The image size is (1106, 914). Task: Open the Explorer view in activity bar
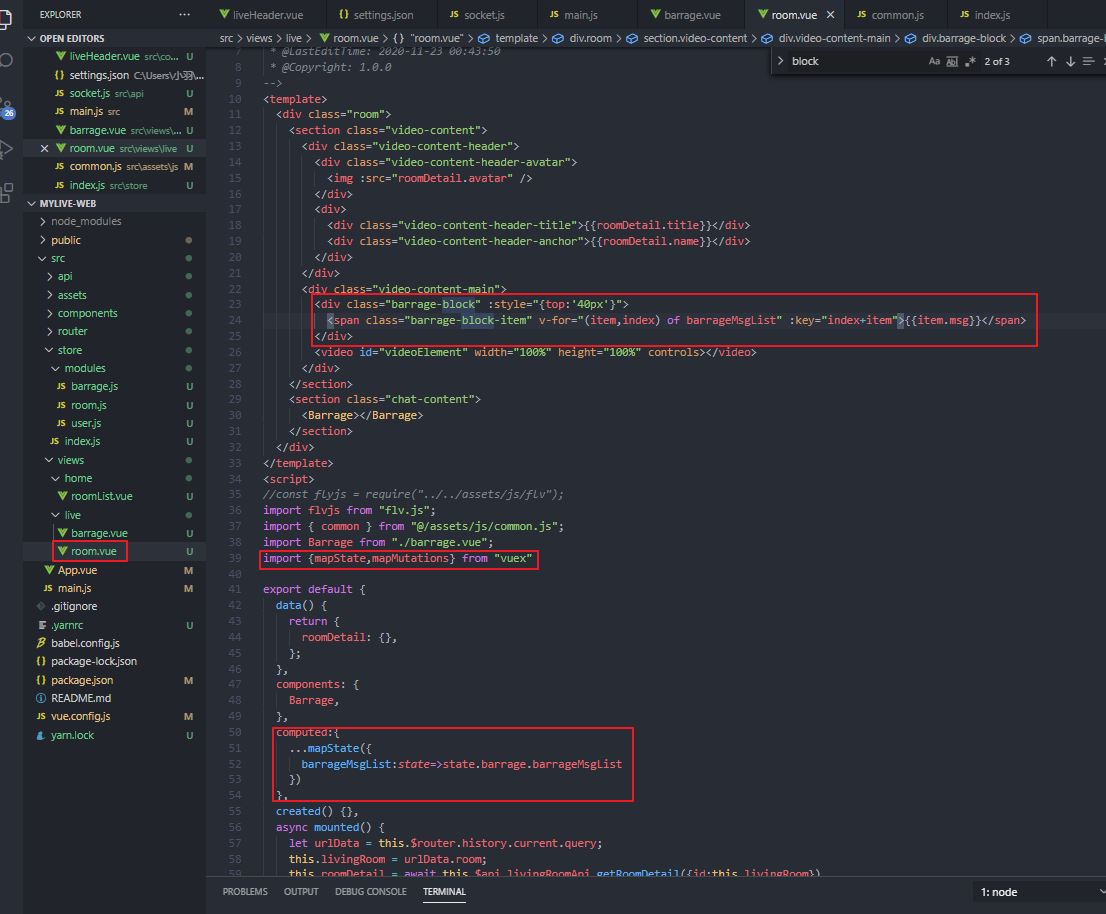tap(6, 18)
